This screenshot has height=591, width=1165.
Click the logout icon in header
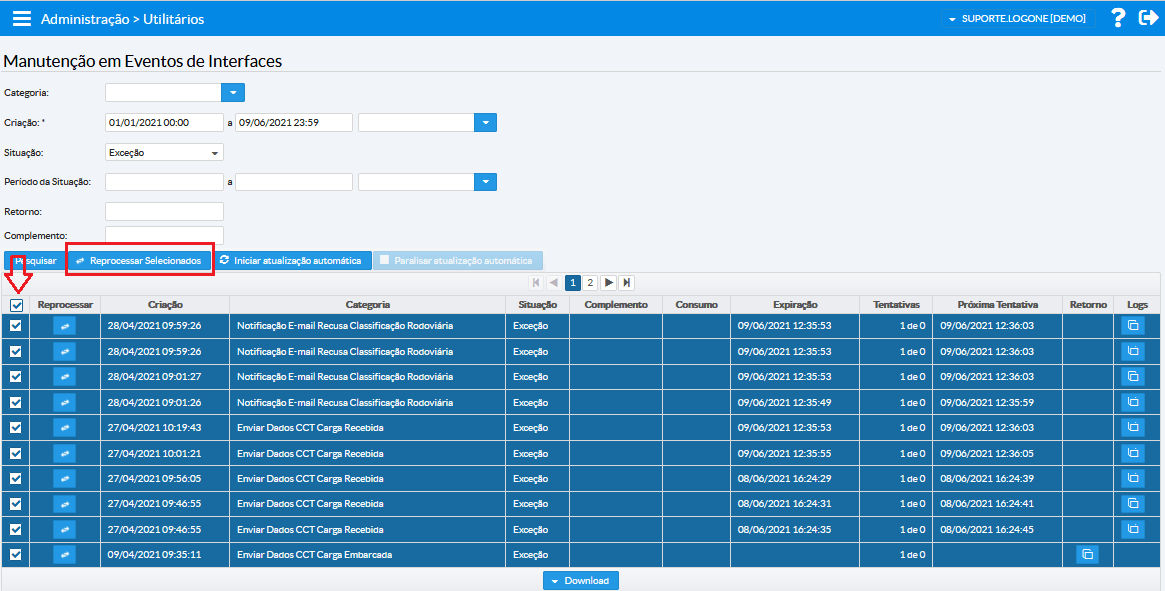click(x=1148, y=18)
